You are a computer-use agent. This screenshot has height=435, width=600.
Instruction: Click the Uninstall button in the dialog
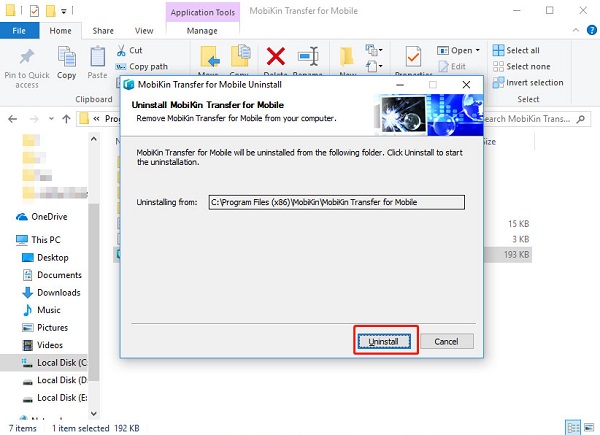384,341
